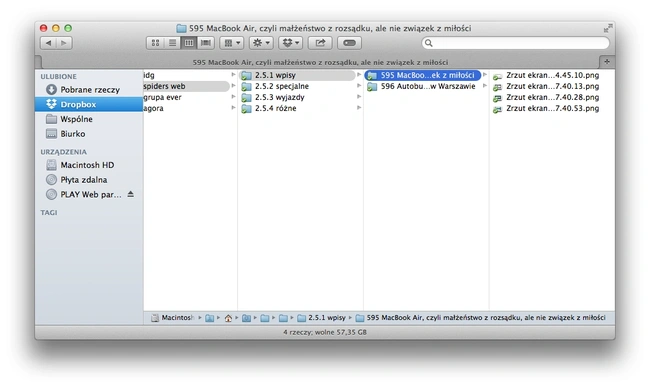Click the magnifier icon in search field
The height and width of the screenshot is (388, 650).
[x=429, y=43]
